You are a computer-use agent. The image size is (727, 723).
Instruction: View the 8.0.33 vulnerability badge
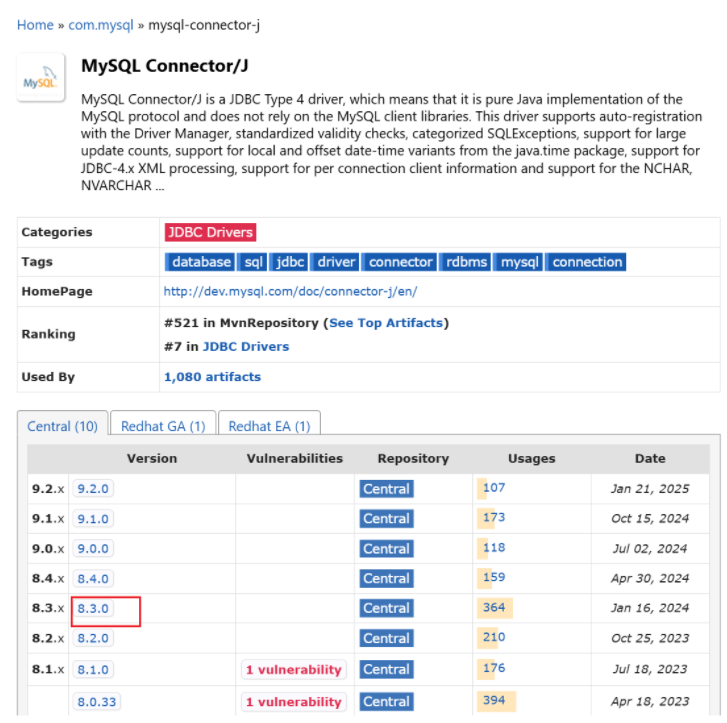pos(293,702)
